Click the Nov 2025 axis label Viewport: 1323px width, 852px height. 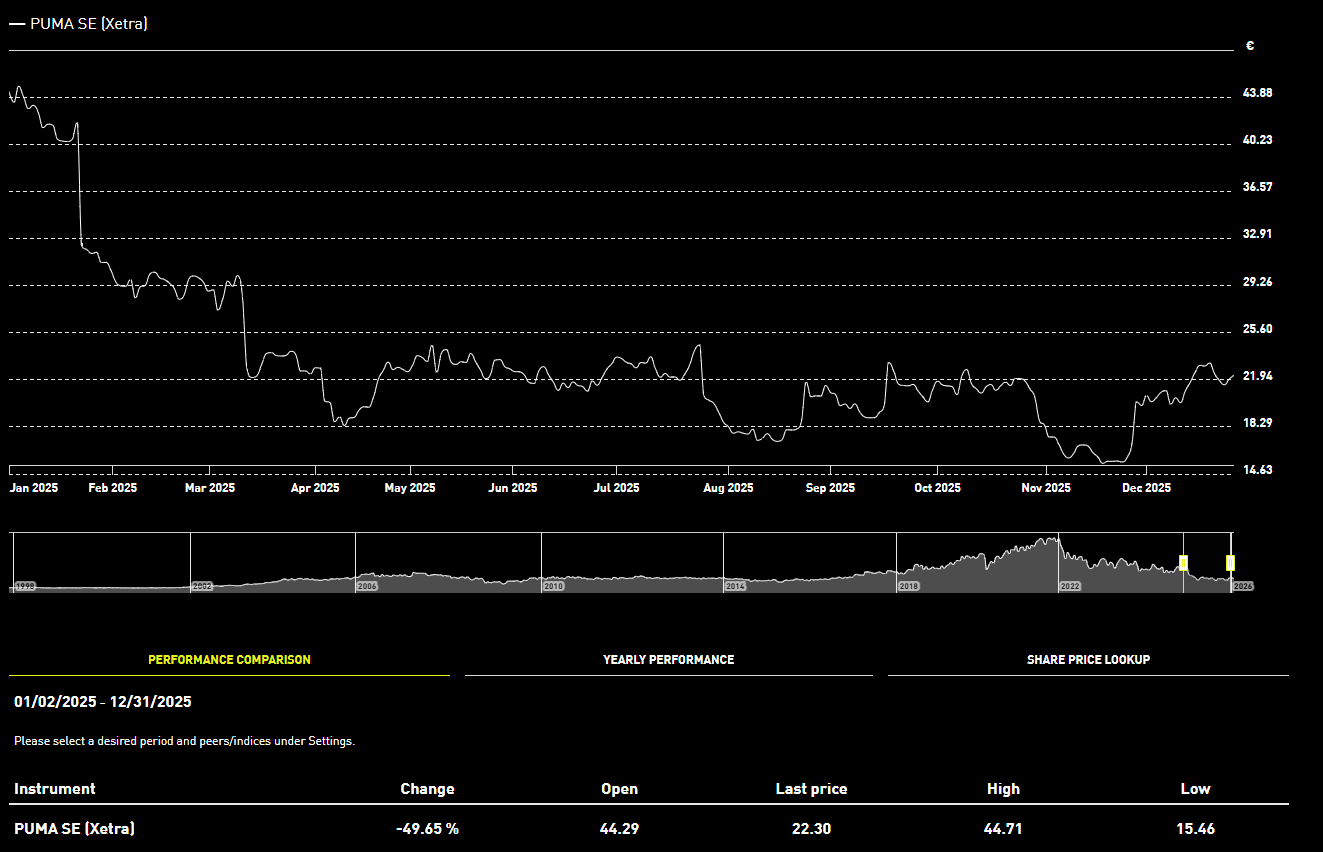(1046, 488)
